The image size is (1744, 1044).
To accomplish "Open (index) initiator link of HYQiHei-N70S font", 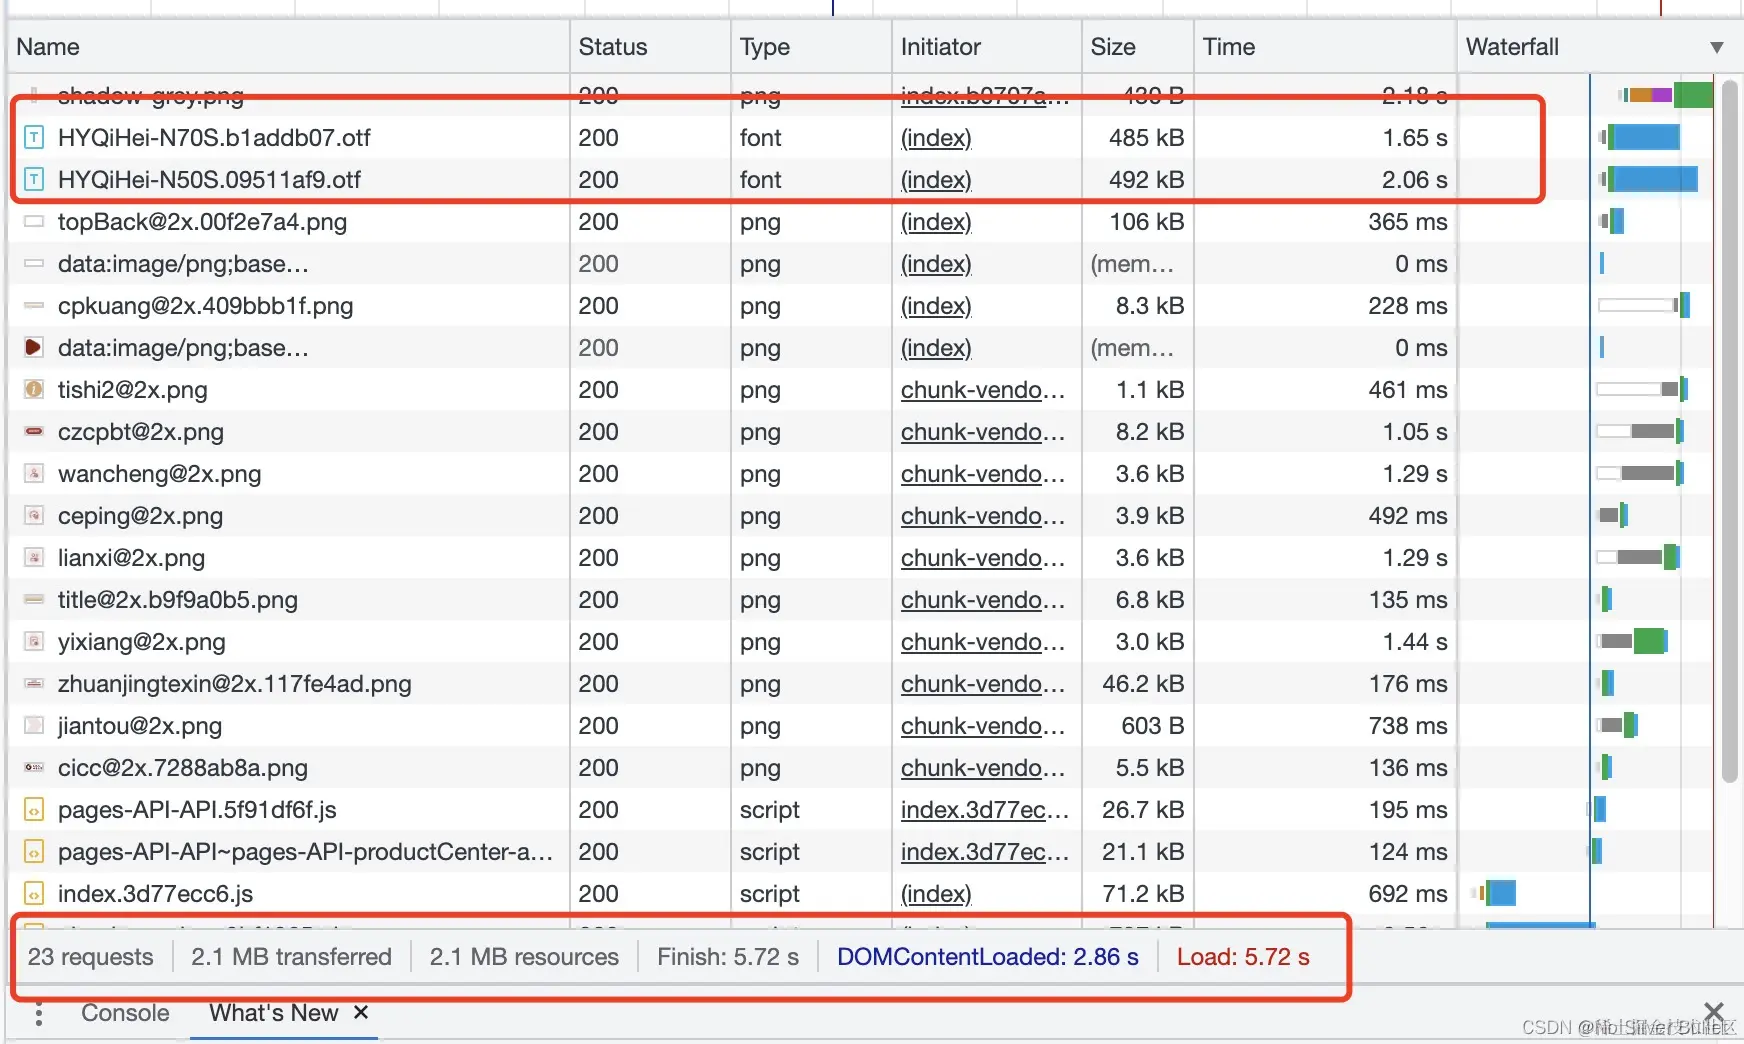I will pyautogui.click(x=936, y=138).
